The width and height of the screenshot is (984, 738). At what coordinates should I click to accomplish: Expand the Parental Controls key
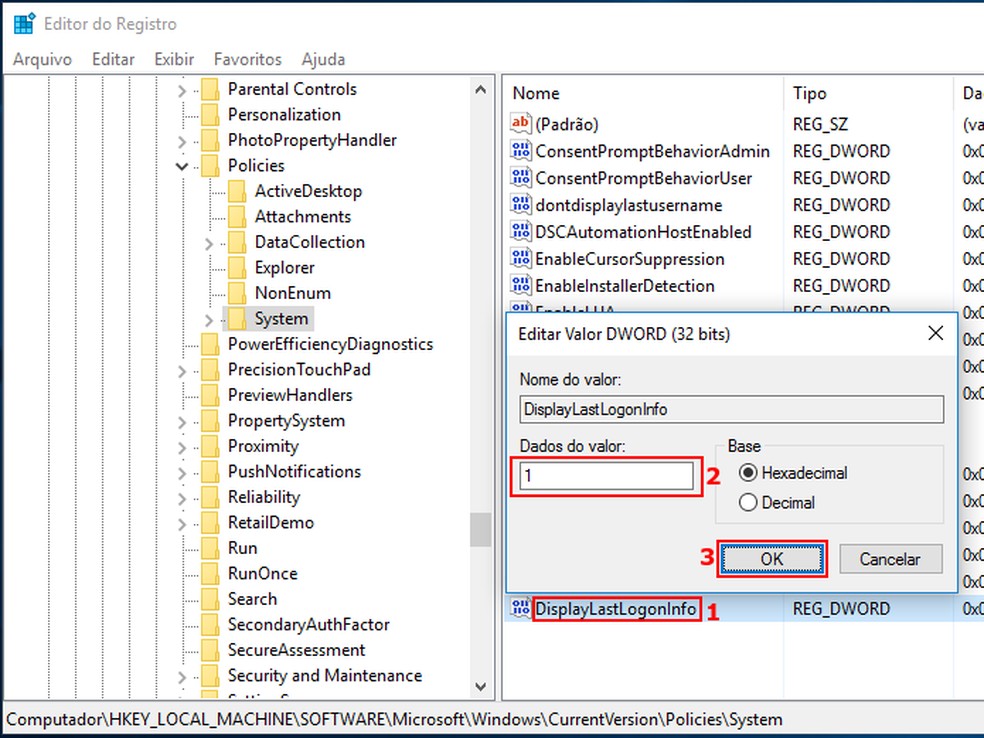(183, 89)
